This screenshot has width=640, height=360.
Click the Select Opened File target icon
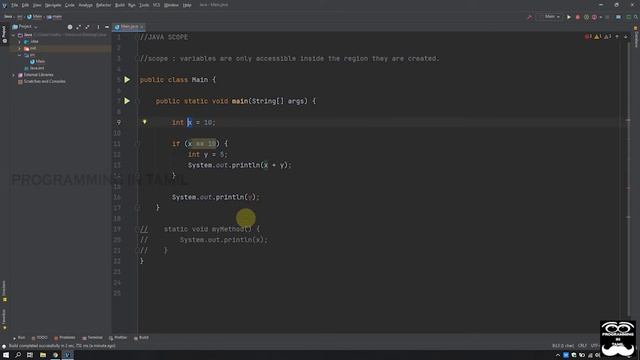coord(70,27)
